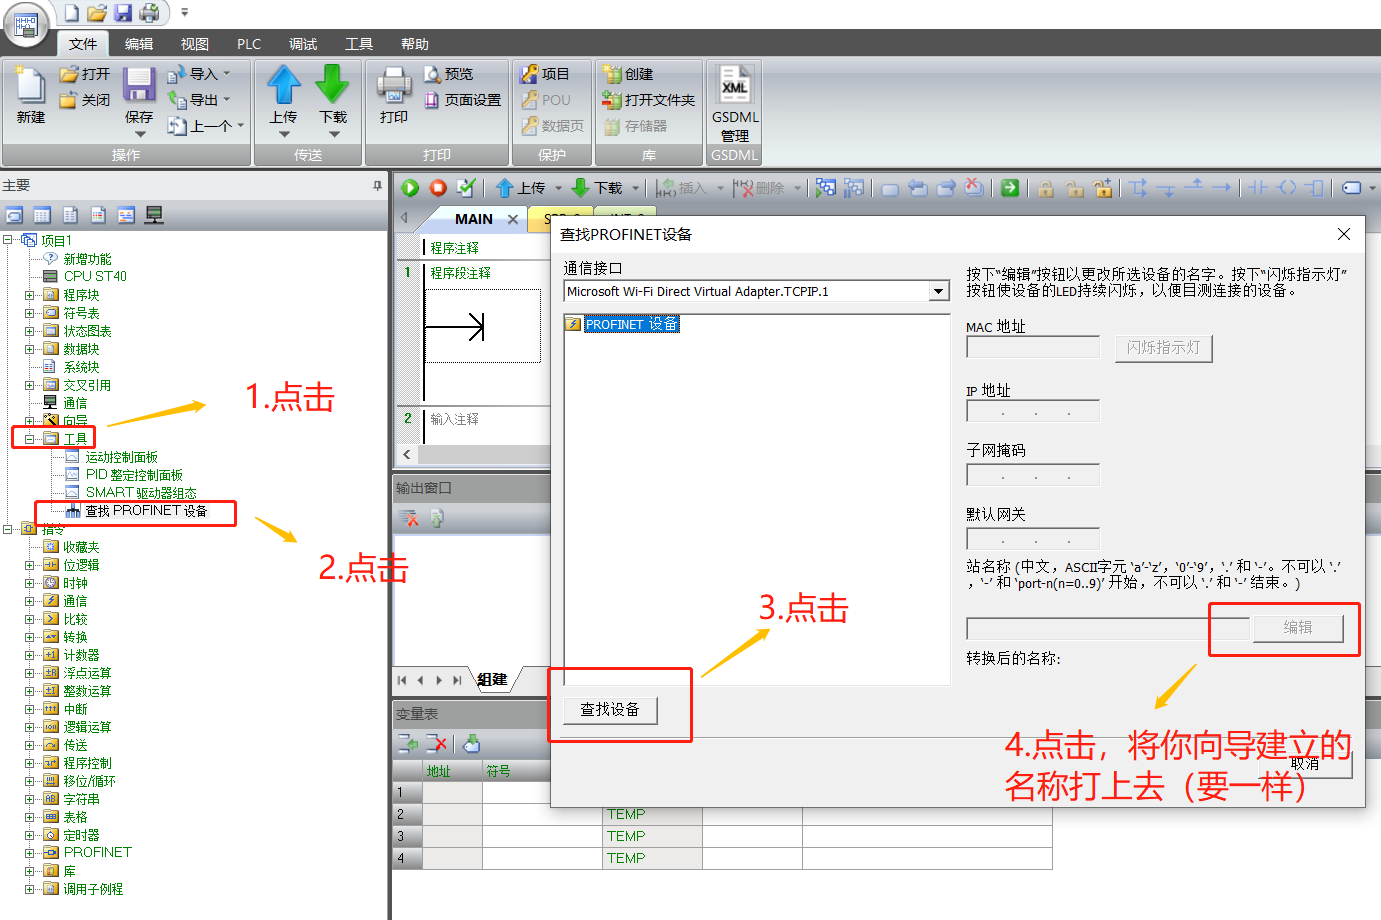Screen dimensions: 1381x920
Task: Click the 闪烁指示灯 button
Action: (x=1163, y=348)
